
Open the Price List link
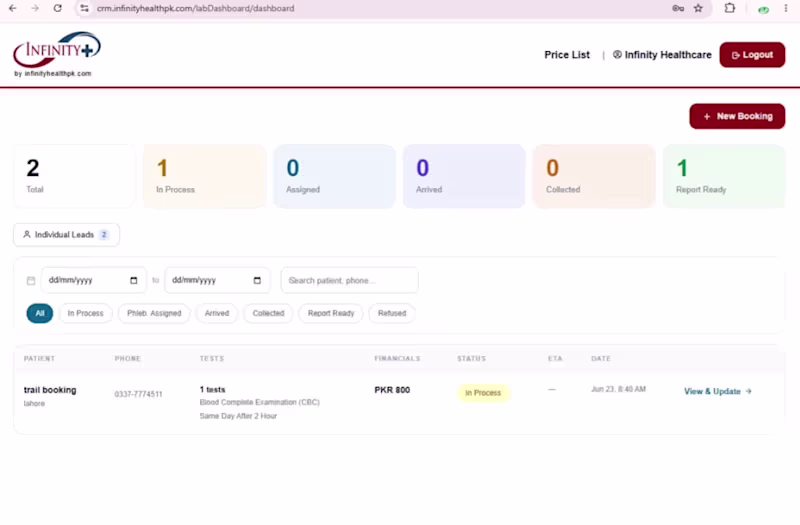[x=567, y=55]
